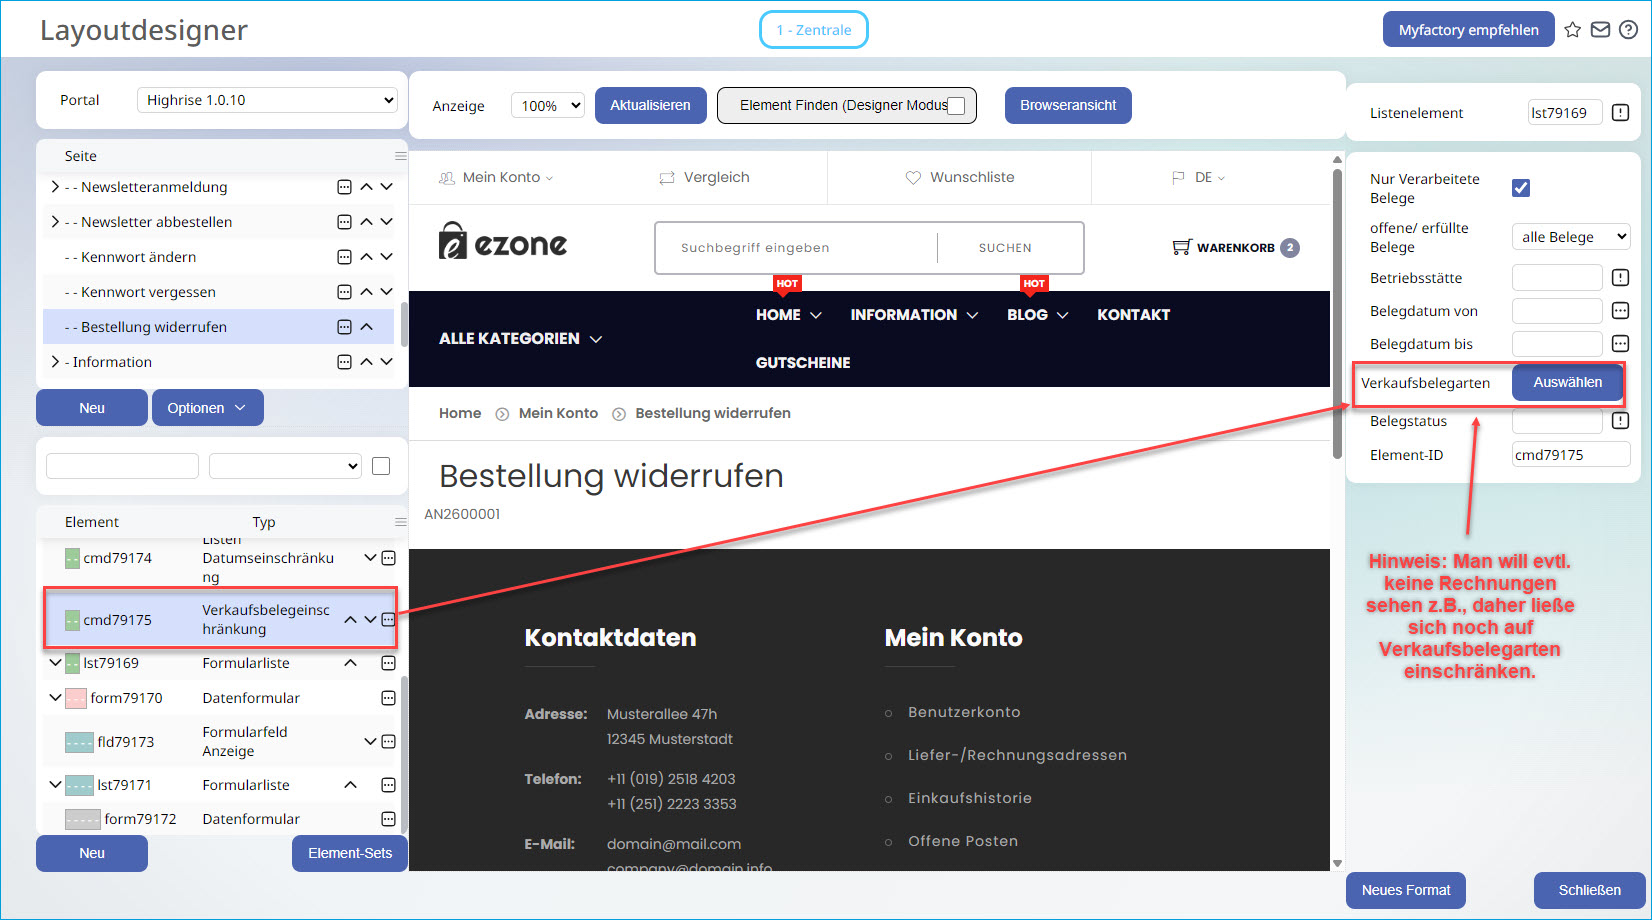
Task: Click Element-Sets button
Action: 350,853
